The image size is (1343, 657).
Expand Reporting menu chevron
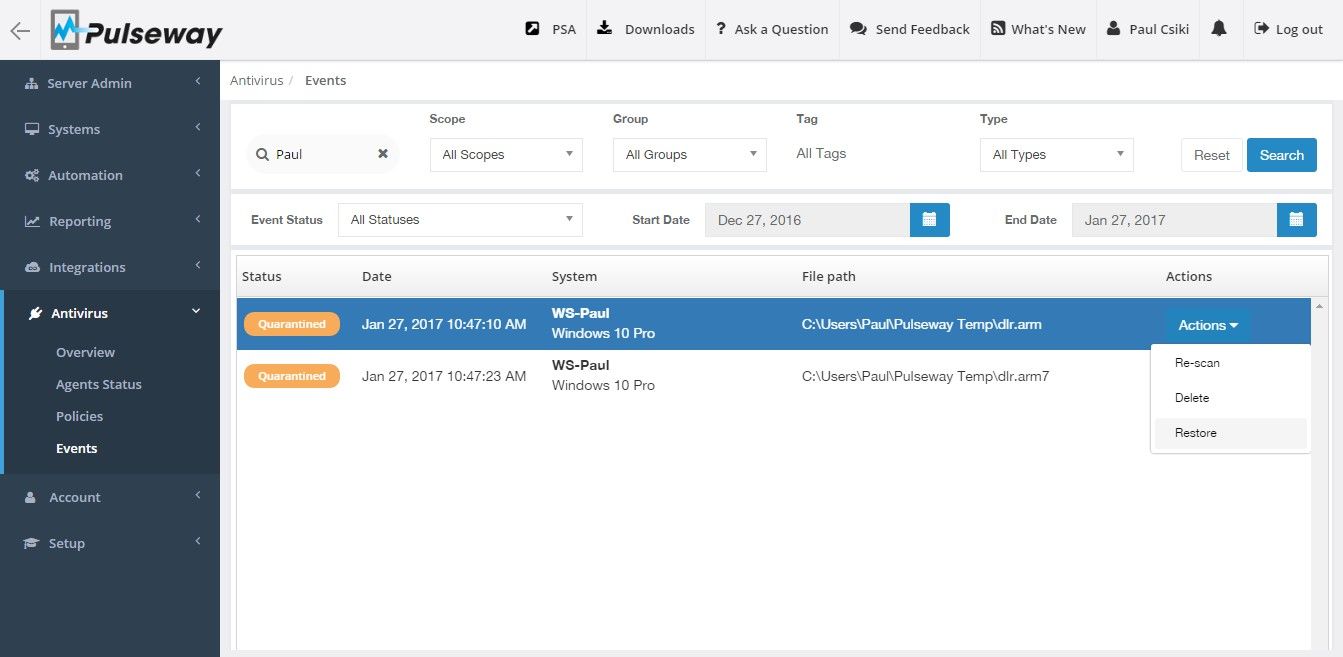pos(198,219)
